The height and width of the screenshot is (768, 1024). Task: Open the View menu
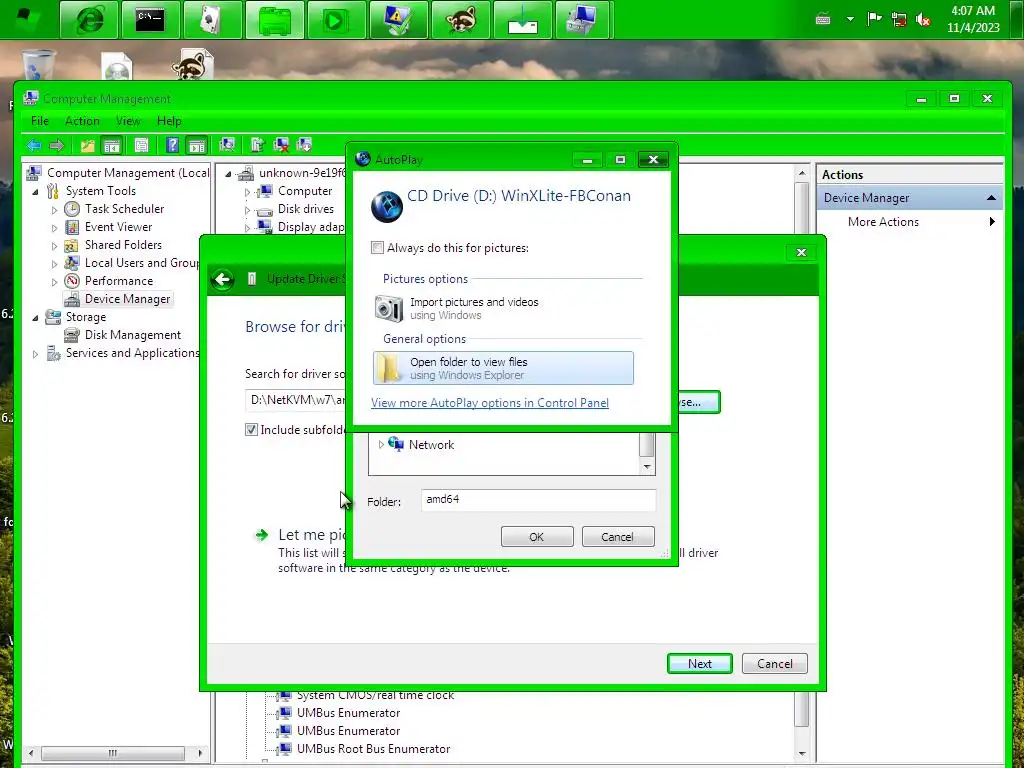pyautogui.click(x=128, y=121)
